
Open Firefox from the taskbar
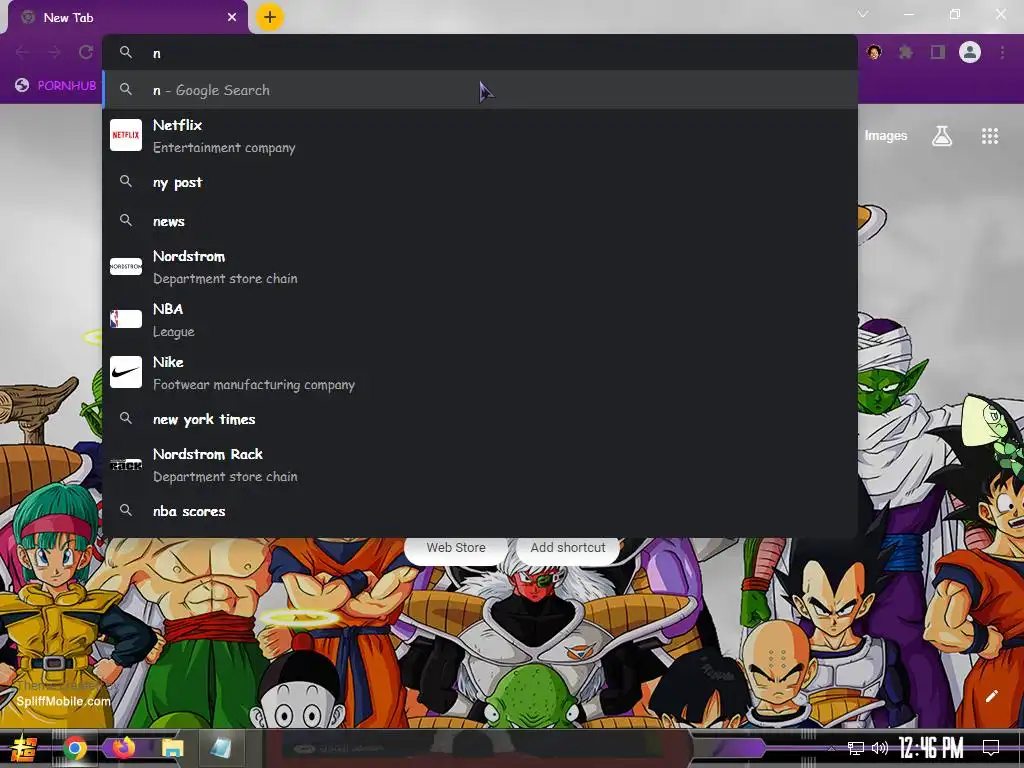(123, 747)
